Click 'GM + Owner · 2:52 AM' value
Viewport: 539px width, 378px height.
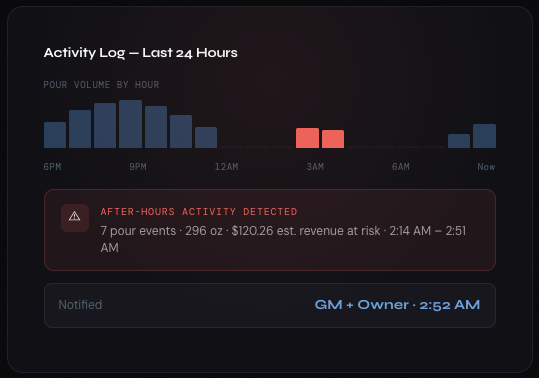(x=397, y=305)
